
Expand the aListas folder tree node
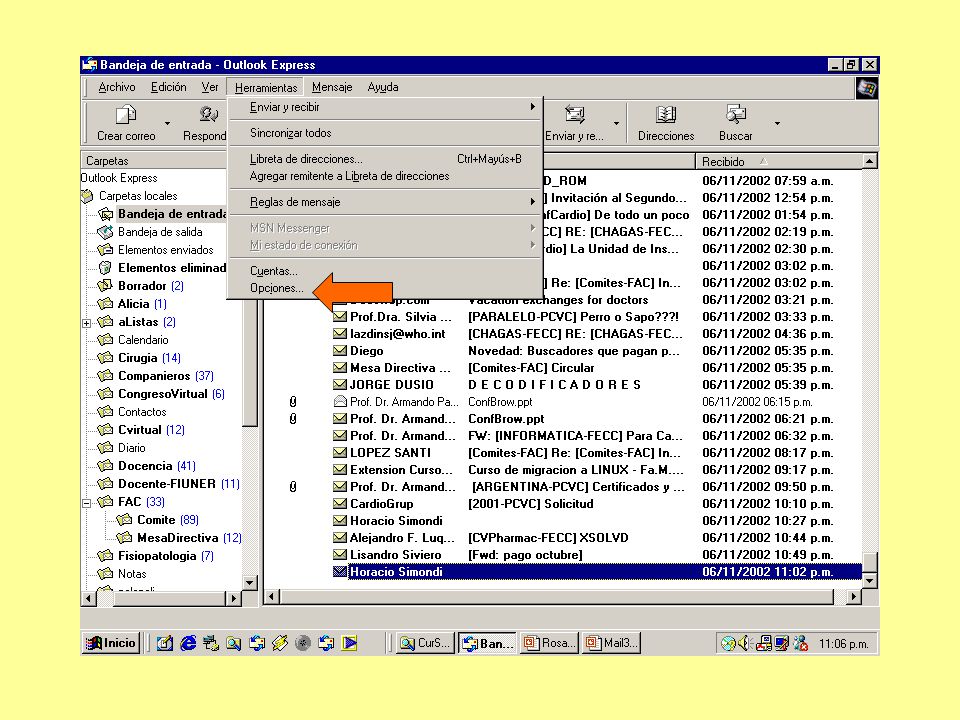[87, 323]
